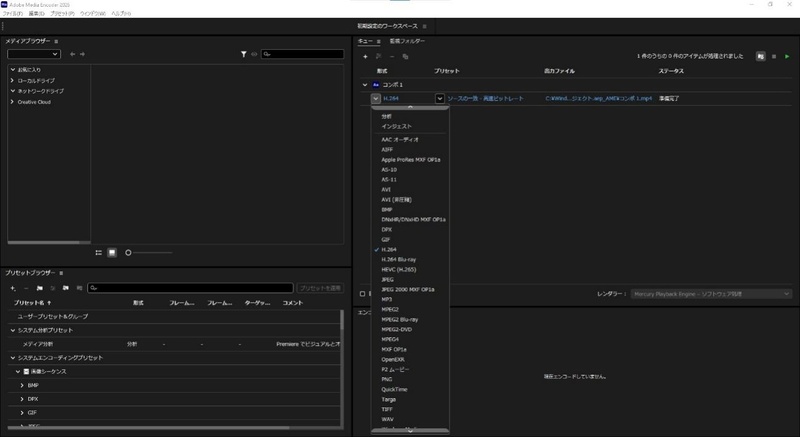Click the H.264 format link in the queue
The image size is (800, 437).
click(391, 98)
